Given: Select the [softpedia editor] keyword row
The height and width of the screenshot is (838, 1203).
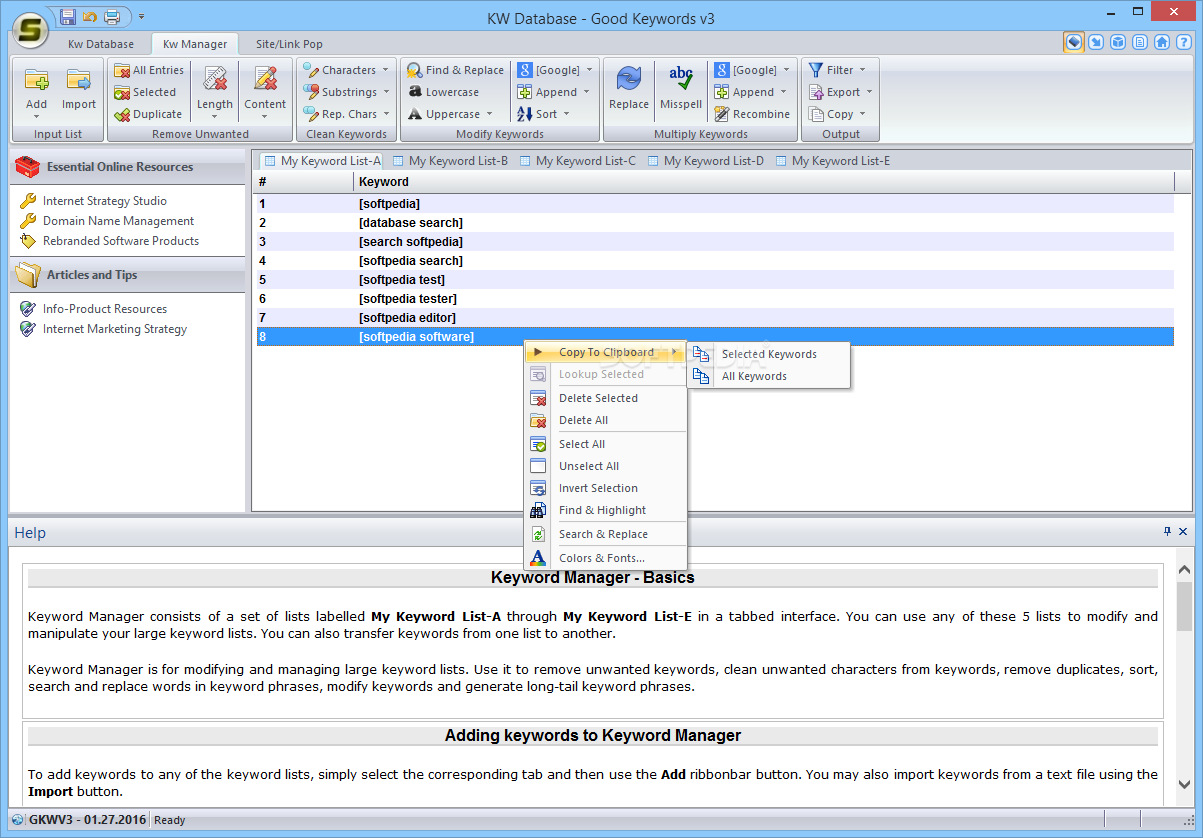Looking at the screenshot, I should point(715,317).
